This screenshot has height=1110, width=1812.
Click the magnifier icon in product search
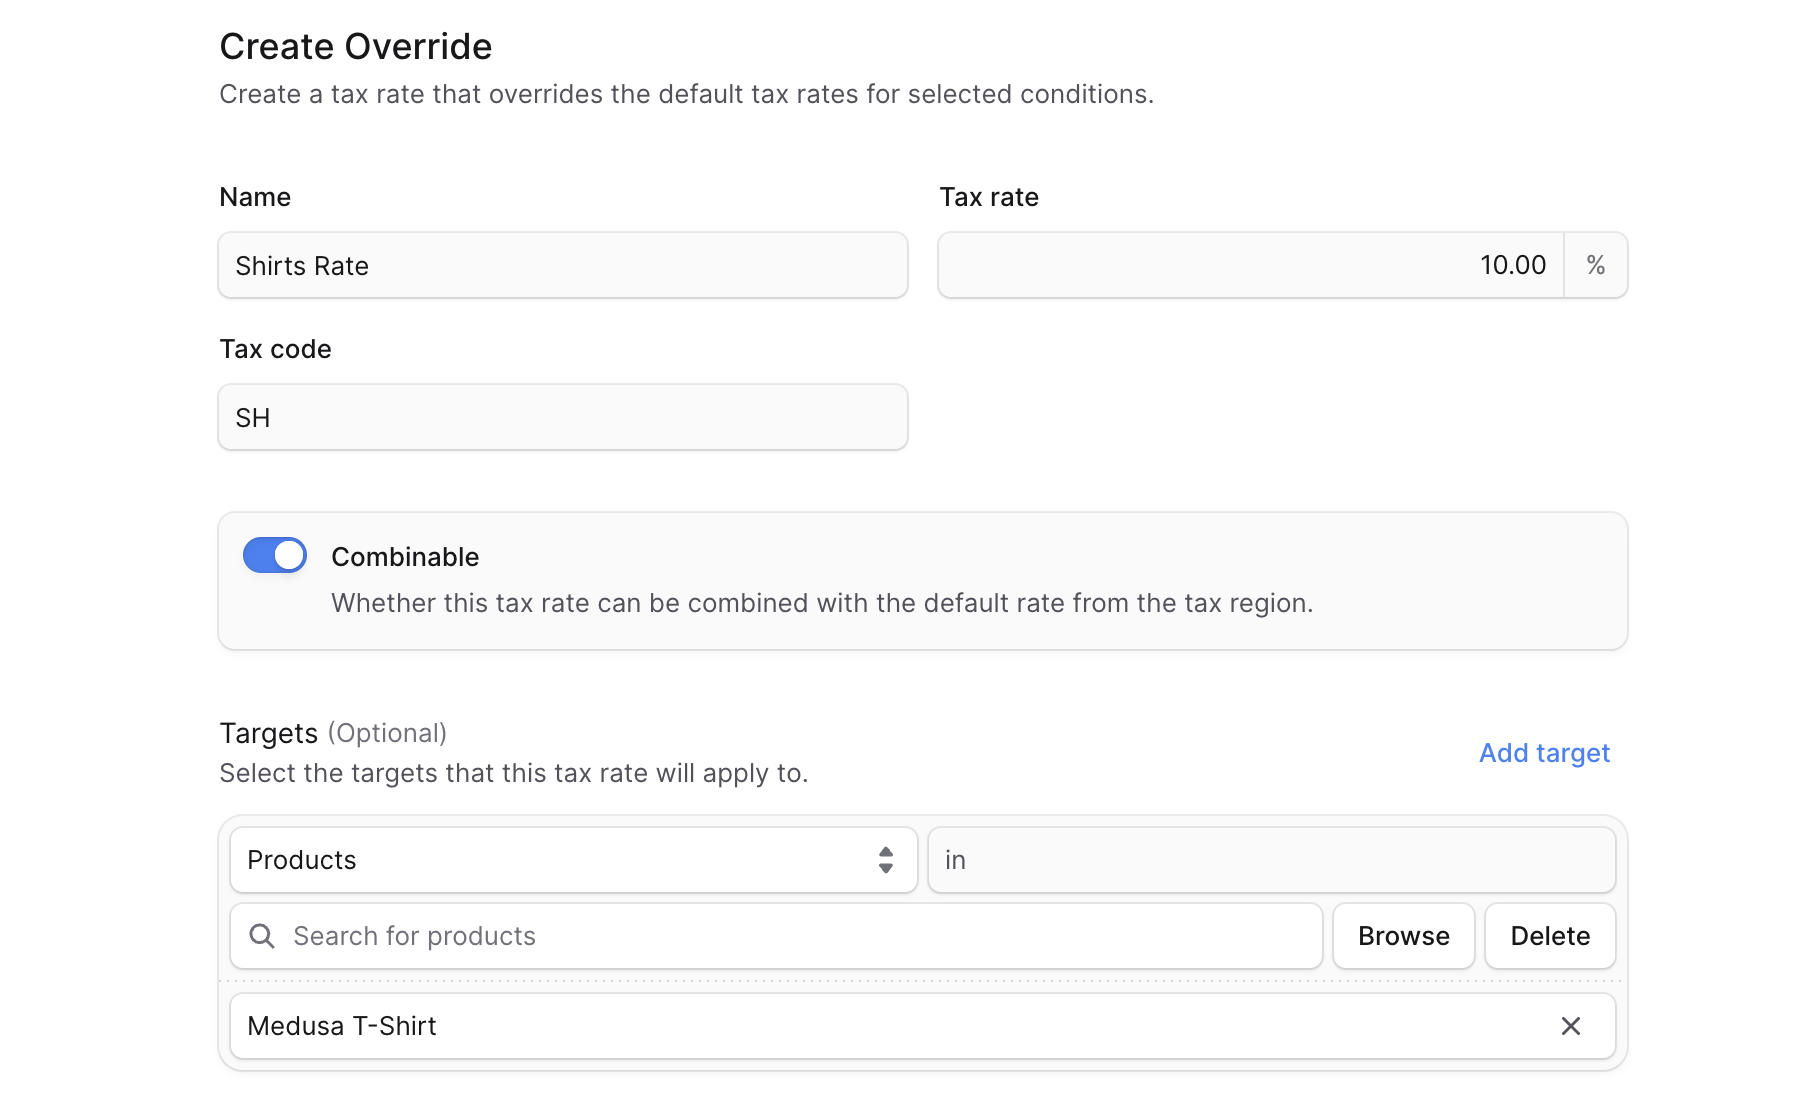click(x=262, y=936)
